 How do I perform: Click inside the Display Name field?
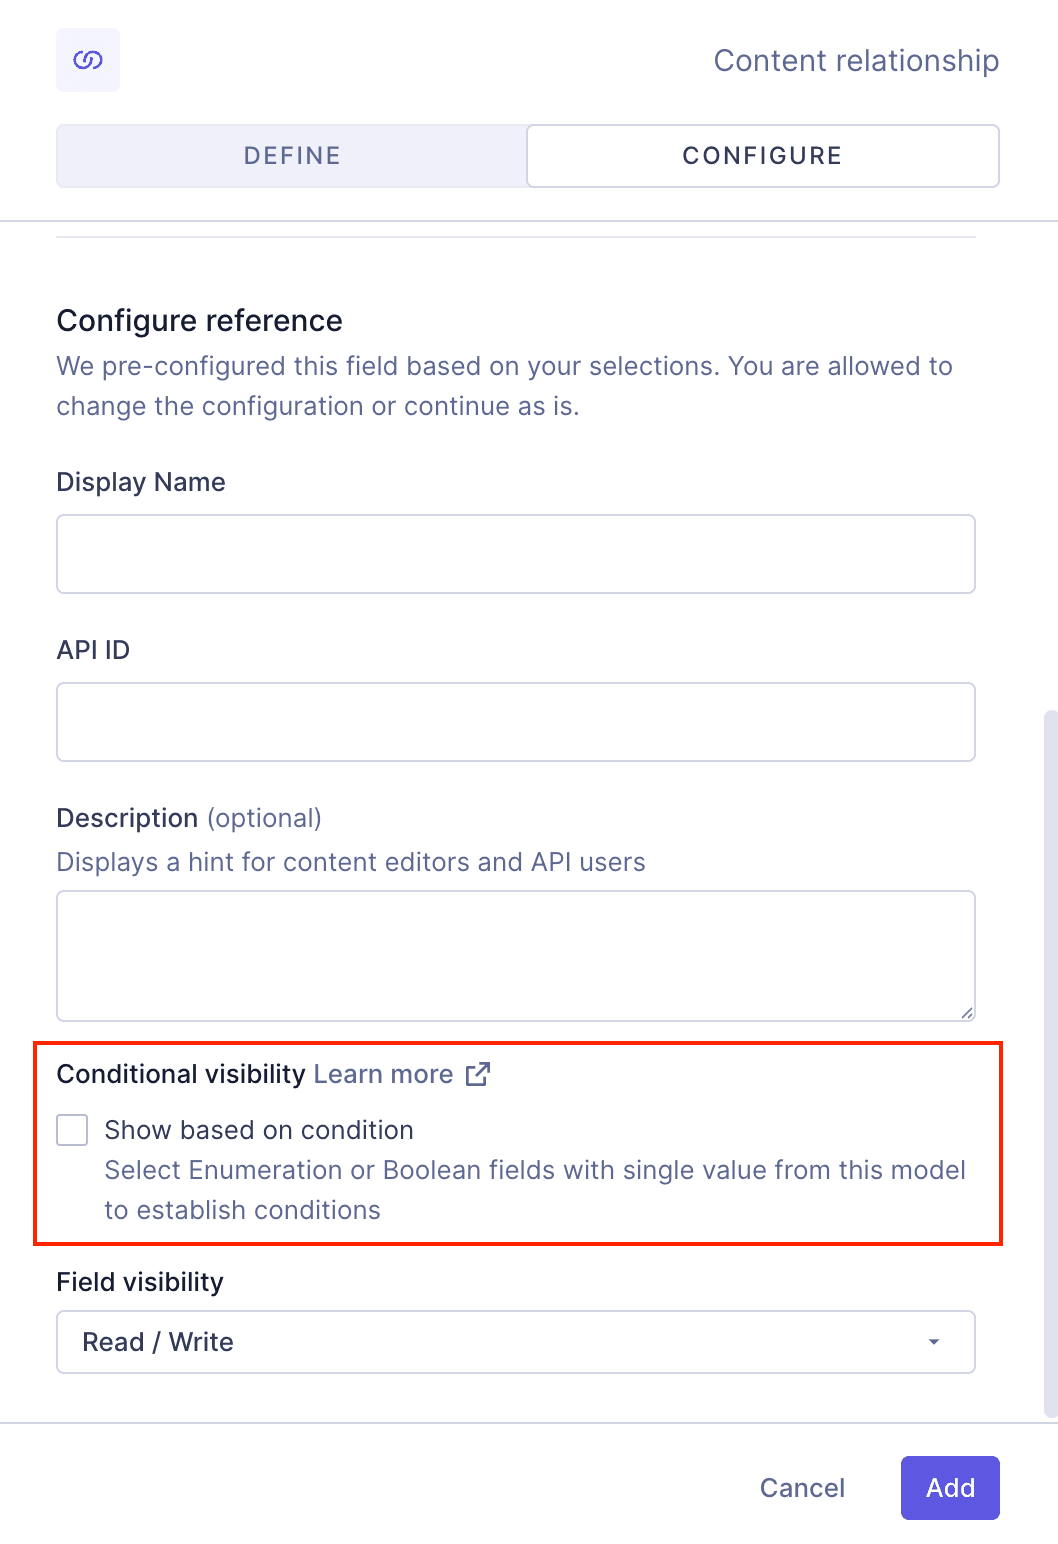pos(516,553)
